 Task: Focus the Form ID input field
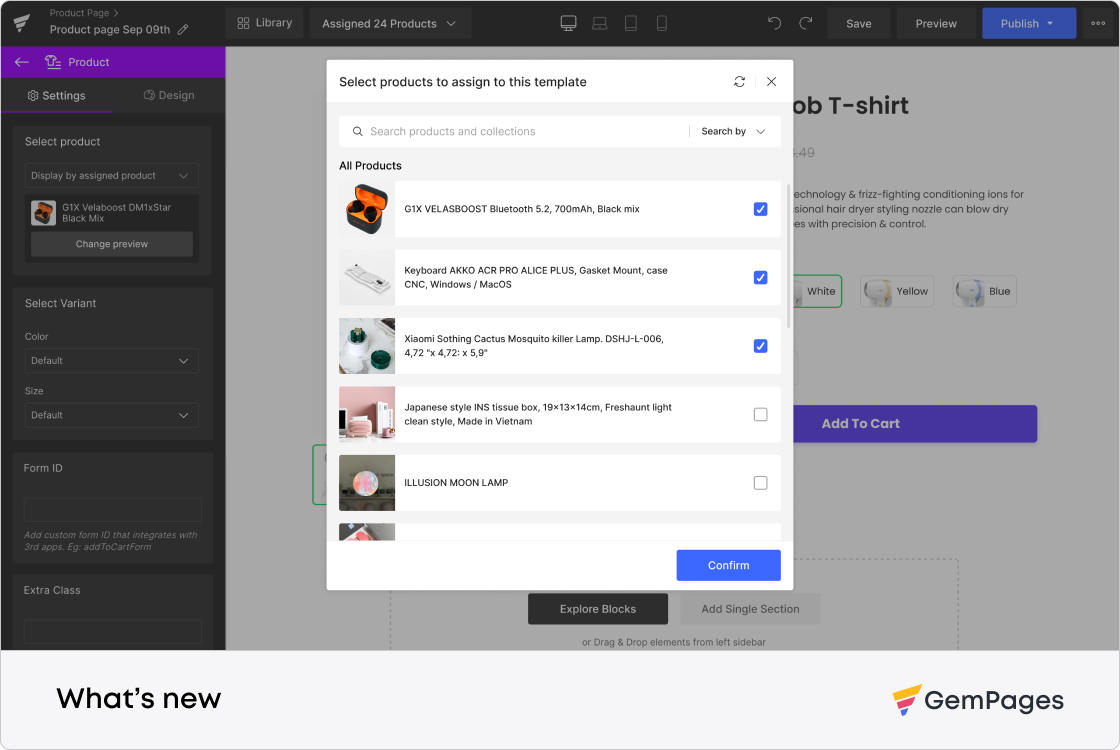coord(113,510)
